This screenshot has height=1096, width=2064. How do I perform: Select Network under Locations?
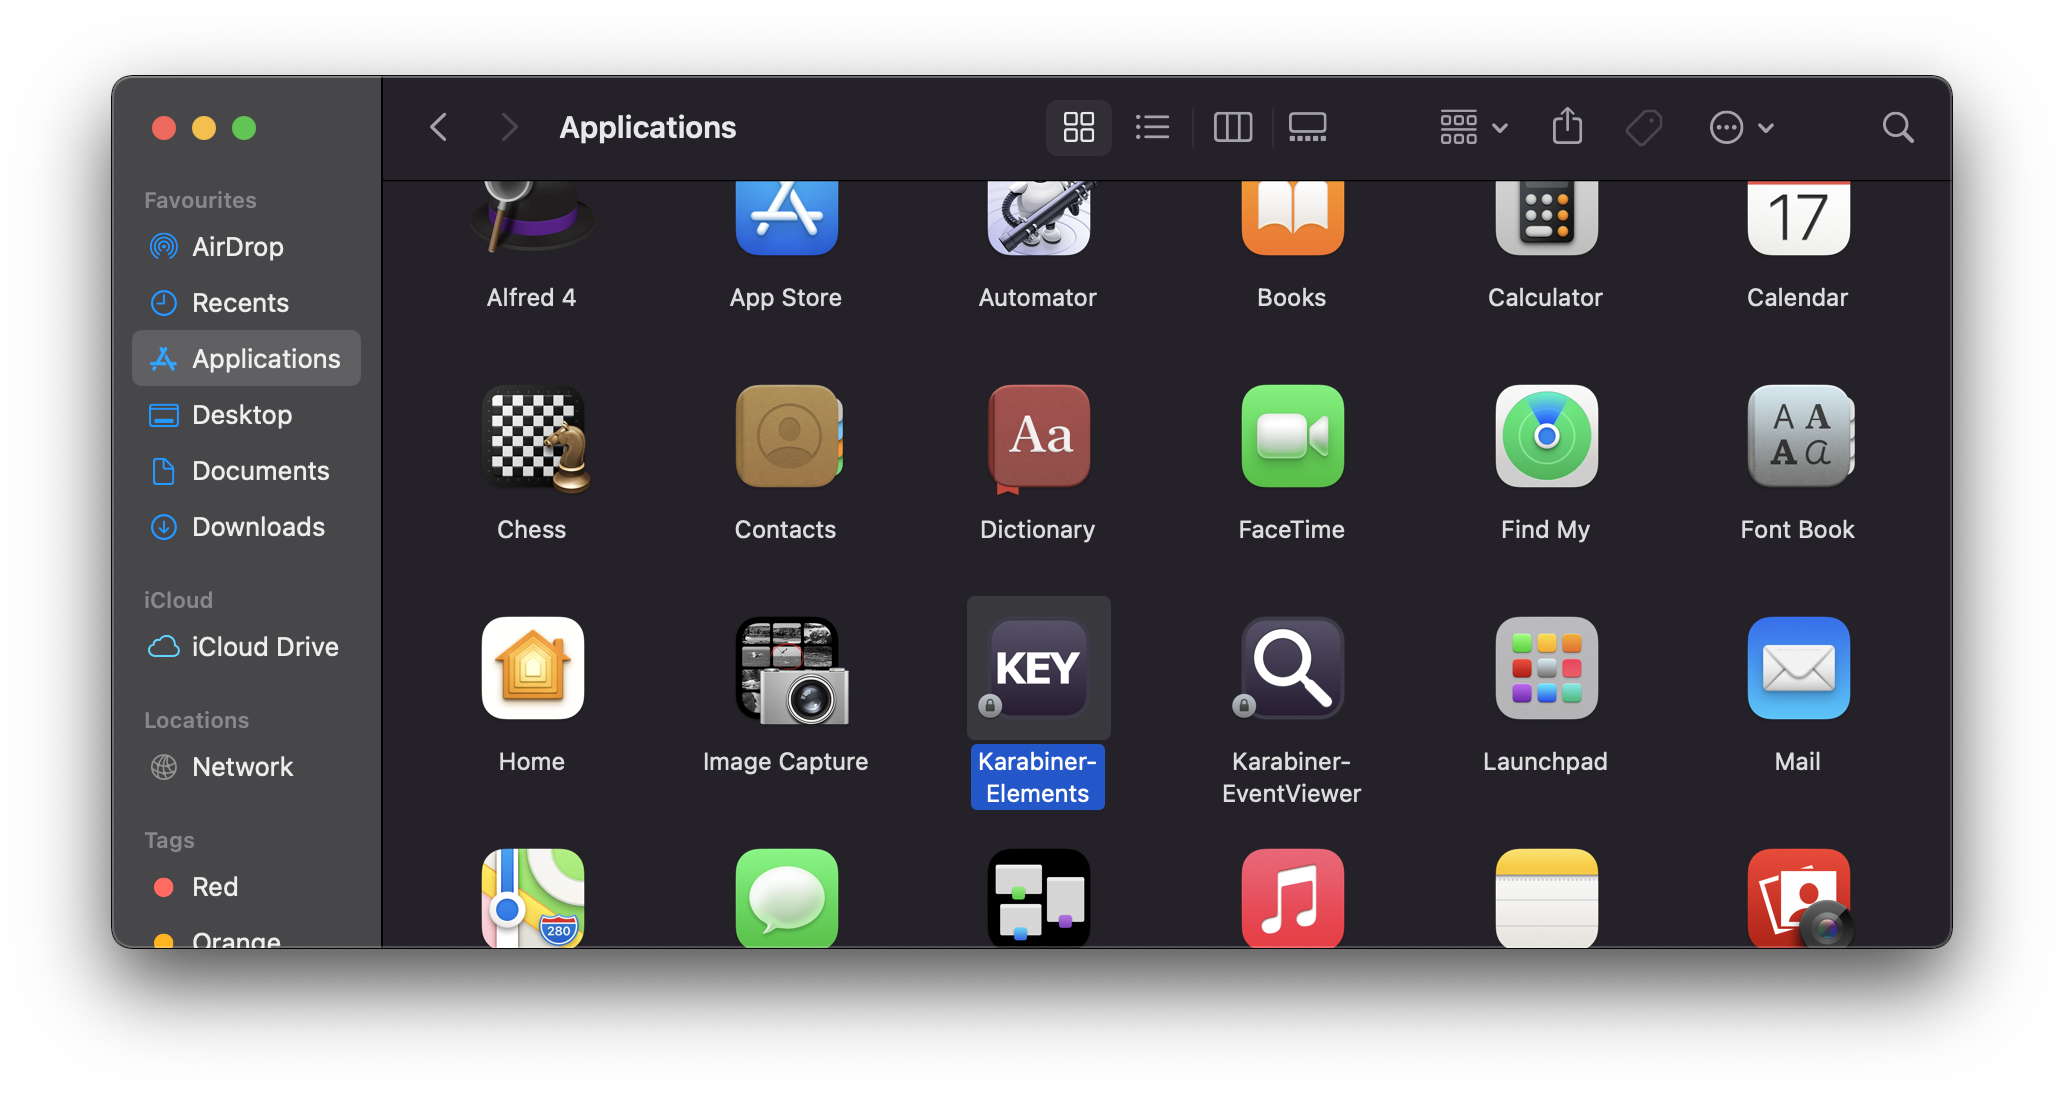click(x=242, y=767)
